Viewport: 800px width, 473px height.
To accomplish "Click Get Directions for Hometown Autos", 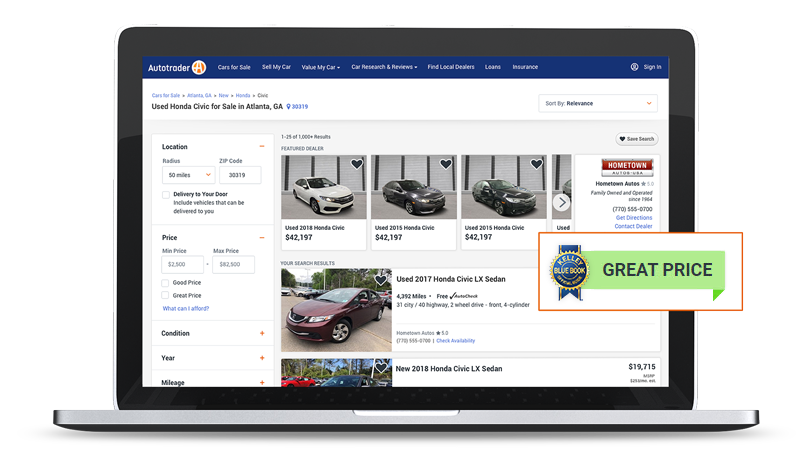I will pyautogui.click(x=634, y=218).
